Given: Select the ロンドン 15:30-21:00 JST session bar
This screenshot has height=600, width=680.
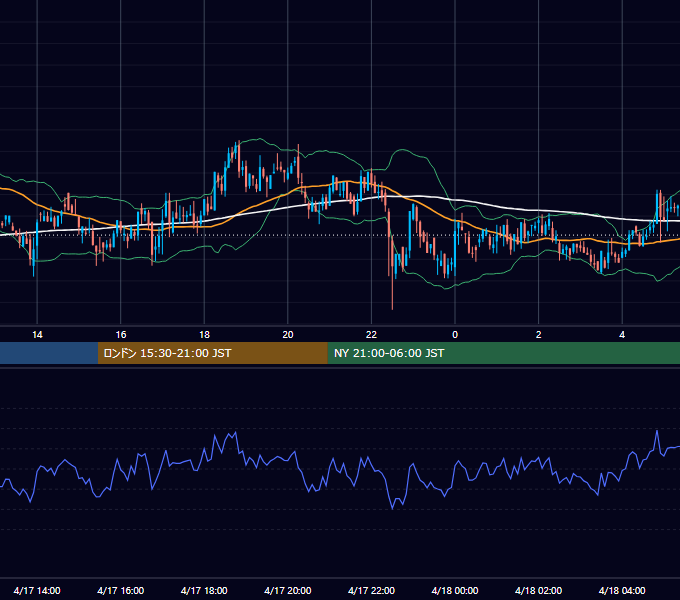Looking at the screenshot, I should click(x=212, y=353).
